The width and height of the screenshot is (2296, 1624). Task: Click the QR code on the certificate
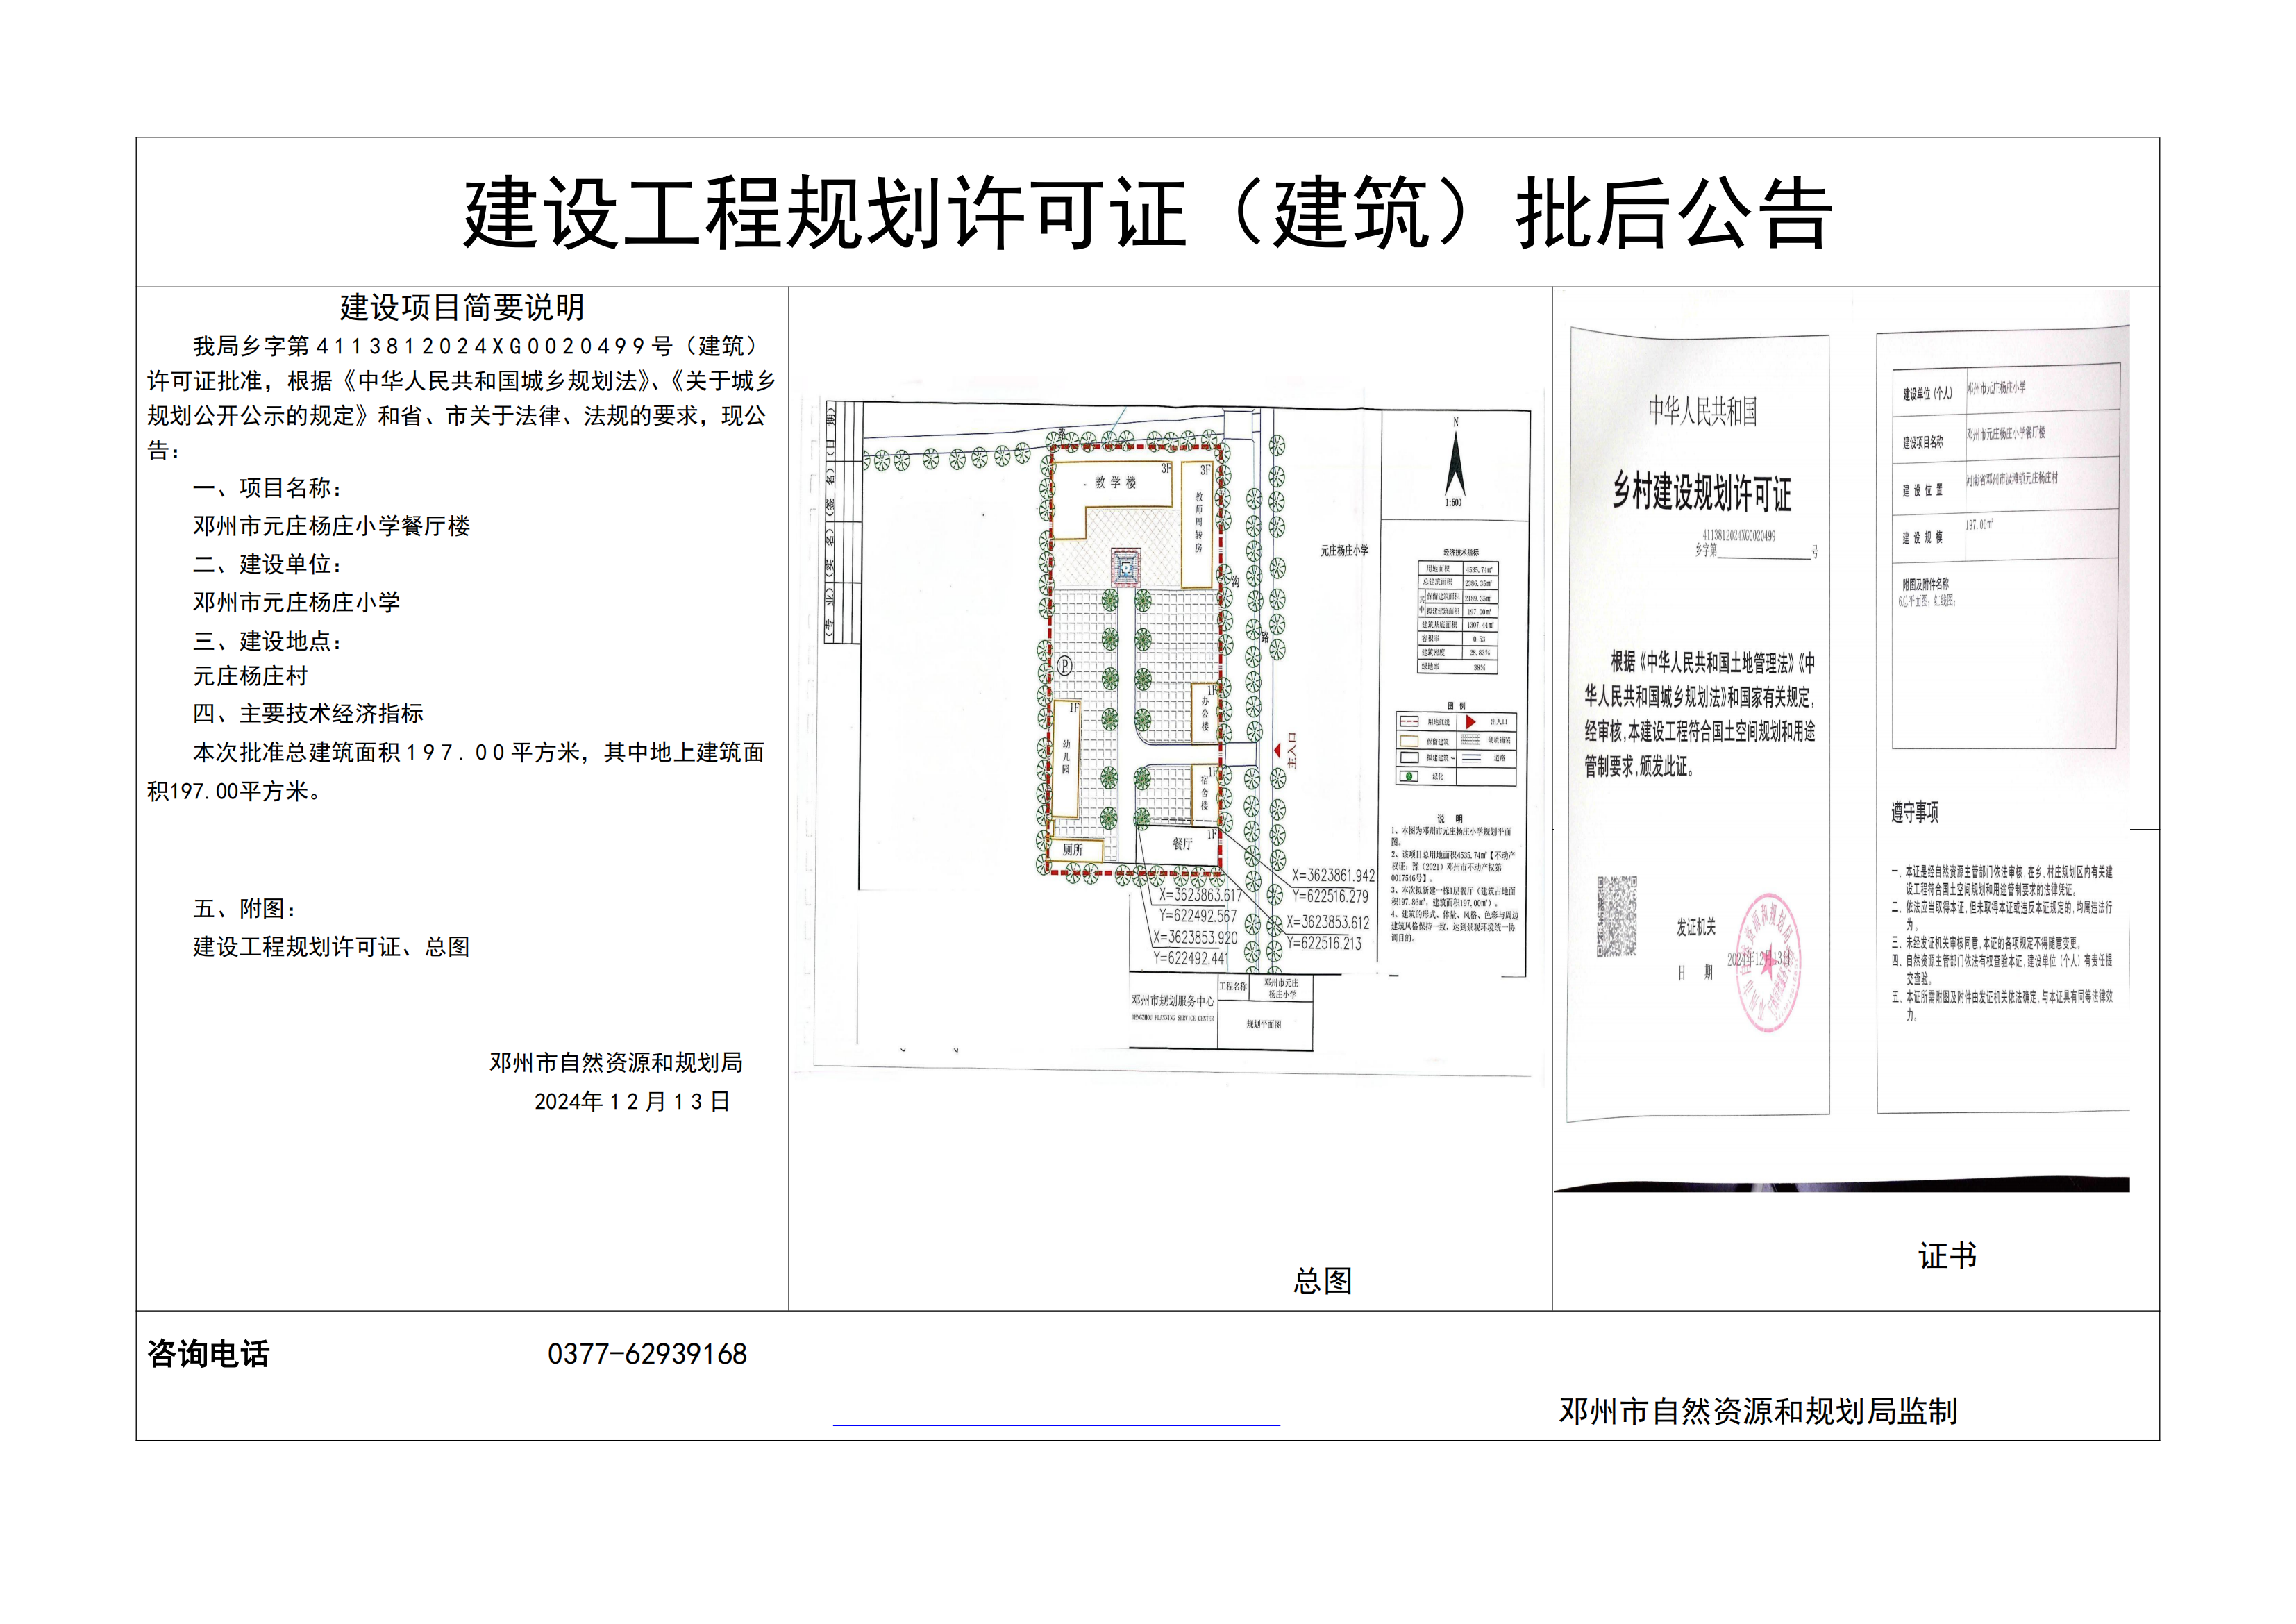[x=1617, y=916]
